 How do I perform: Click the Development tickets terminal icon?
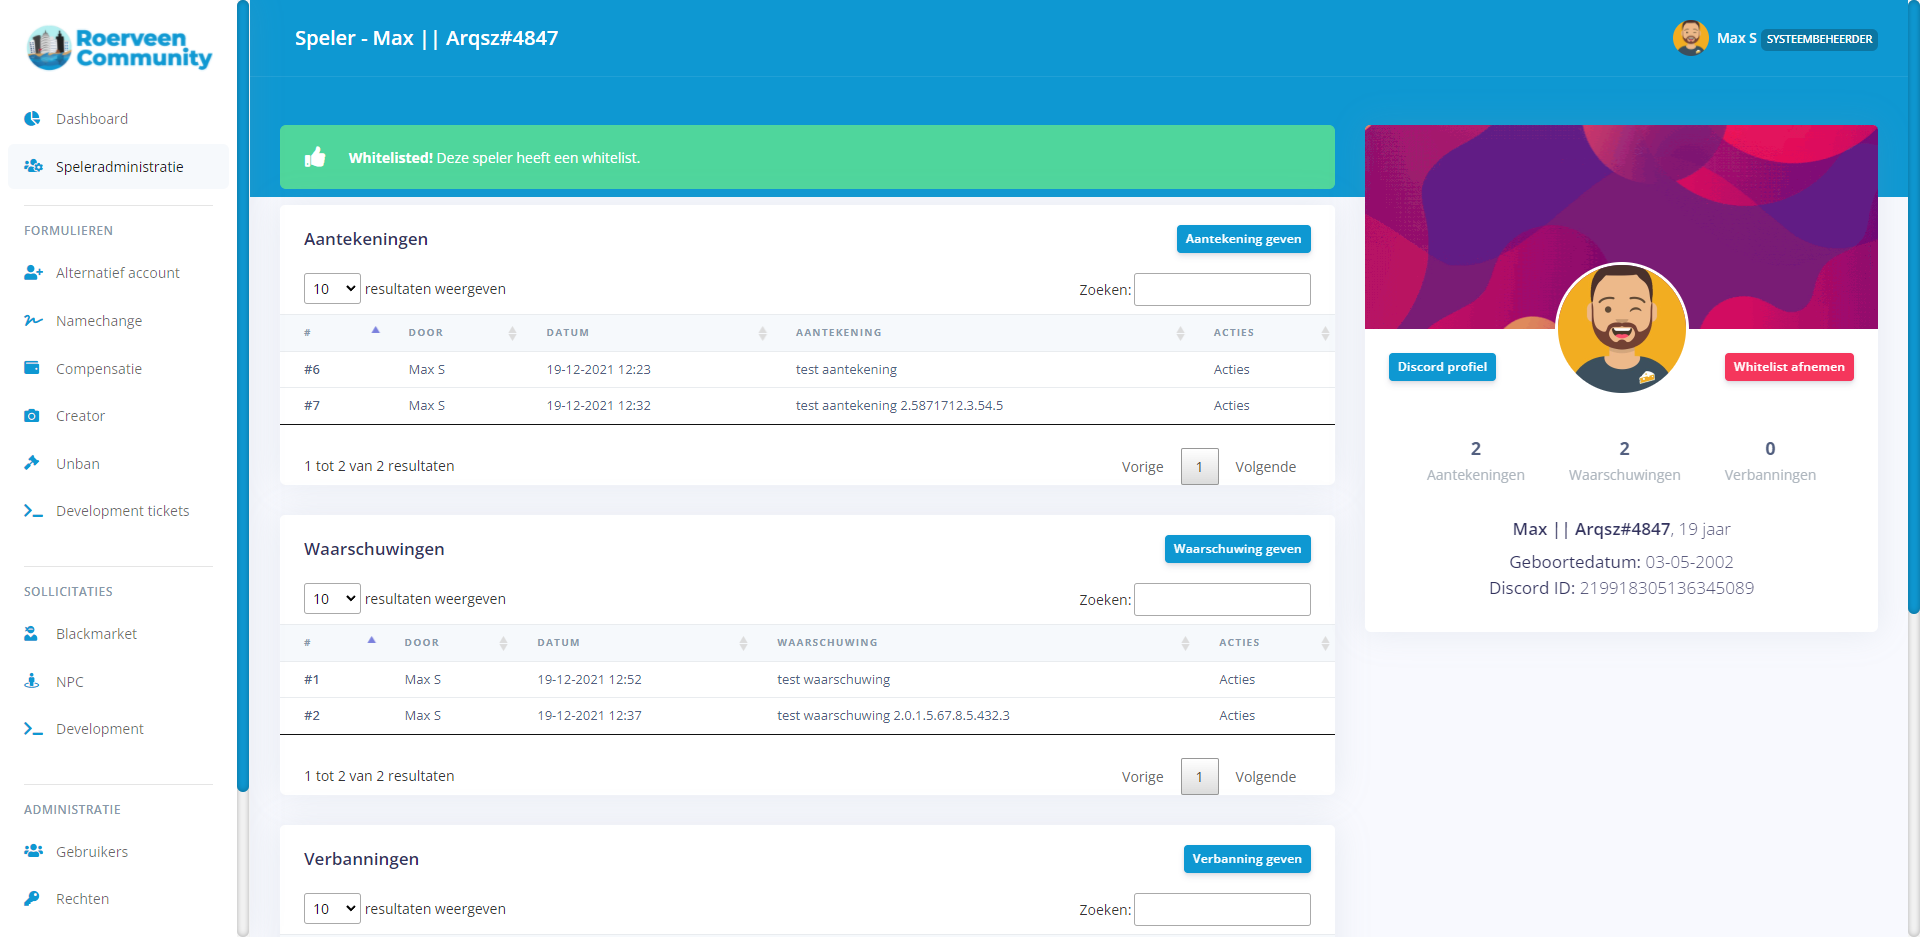tap(33, 511)
